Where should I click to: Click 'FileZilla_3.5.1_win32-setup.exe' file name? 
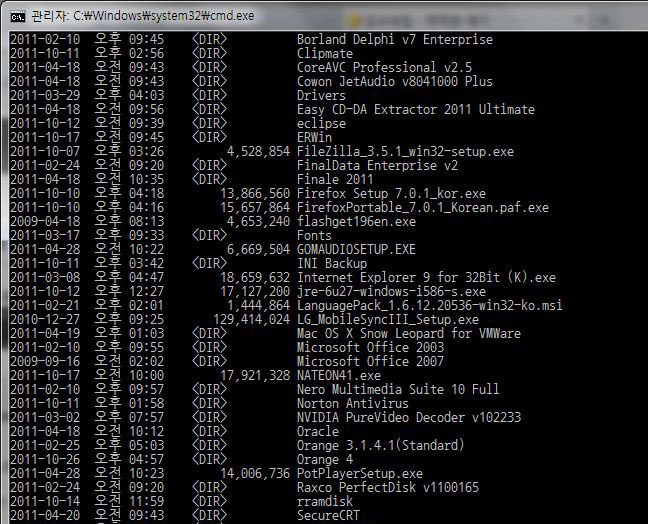[x=405, y=152]
